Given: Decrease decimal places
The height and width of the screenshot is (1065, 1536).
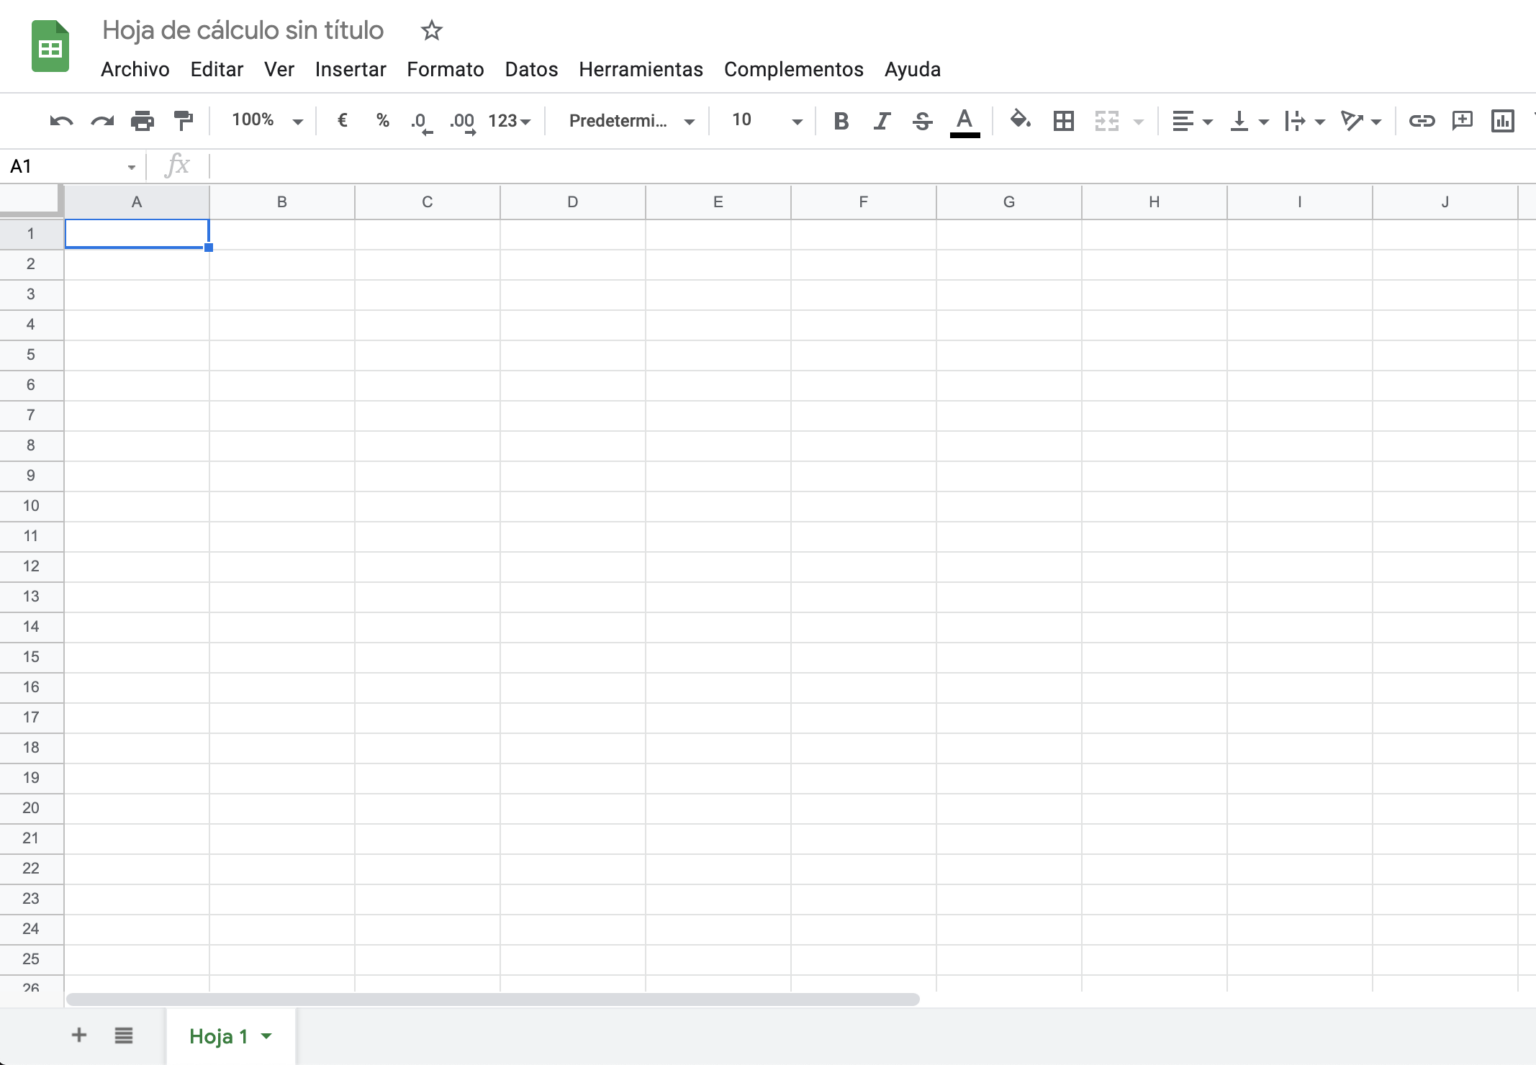Looking at the screenshot, I should [420, 120].
